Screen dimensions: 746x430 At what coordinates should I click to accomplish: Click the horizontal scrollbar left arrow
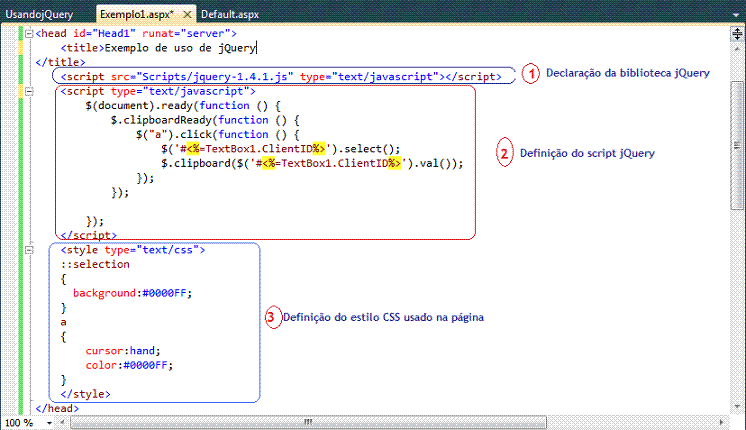(62, 422)
